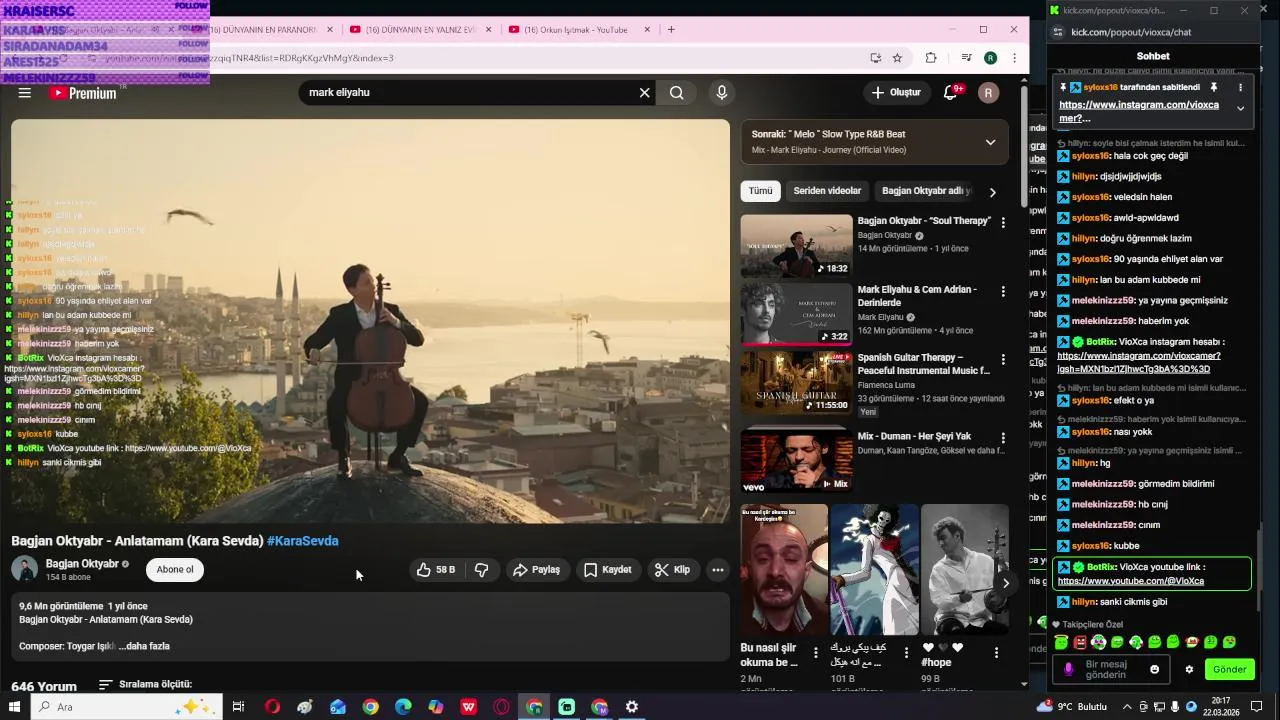The height and width of the screenshot is (720, 1280).
Task: Start voice search with the microphone
Action: coord(722,93)
